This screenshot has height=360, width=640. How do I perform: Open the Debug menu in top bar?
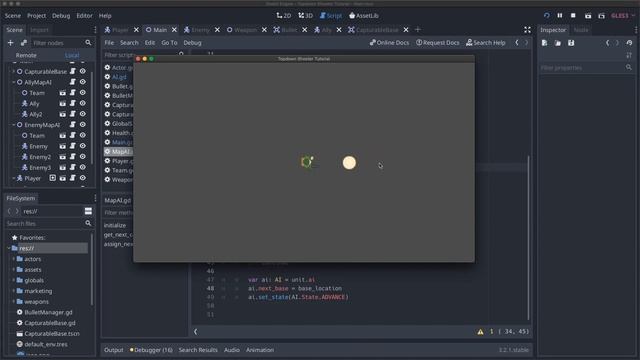click(x=61, y=16)
